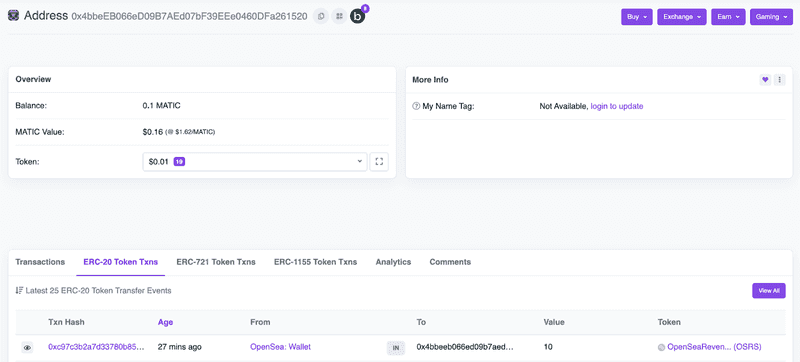This screenshot has width=800, height=362.
Task: Click the login to update link
Action: pyautogui.click(x=617, y=106)
